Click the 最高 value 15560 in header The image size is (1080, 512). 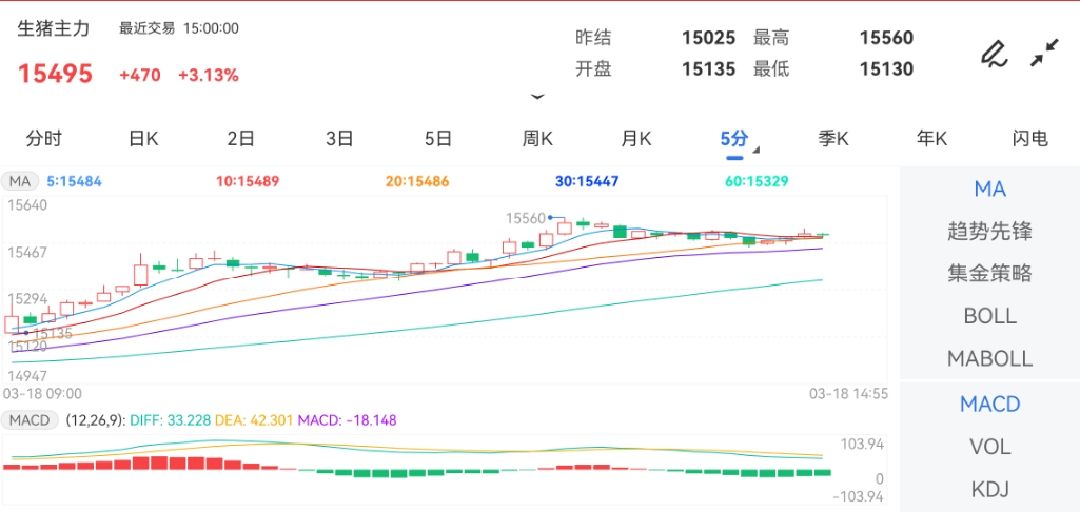pos(886,37)
